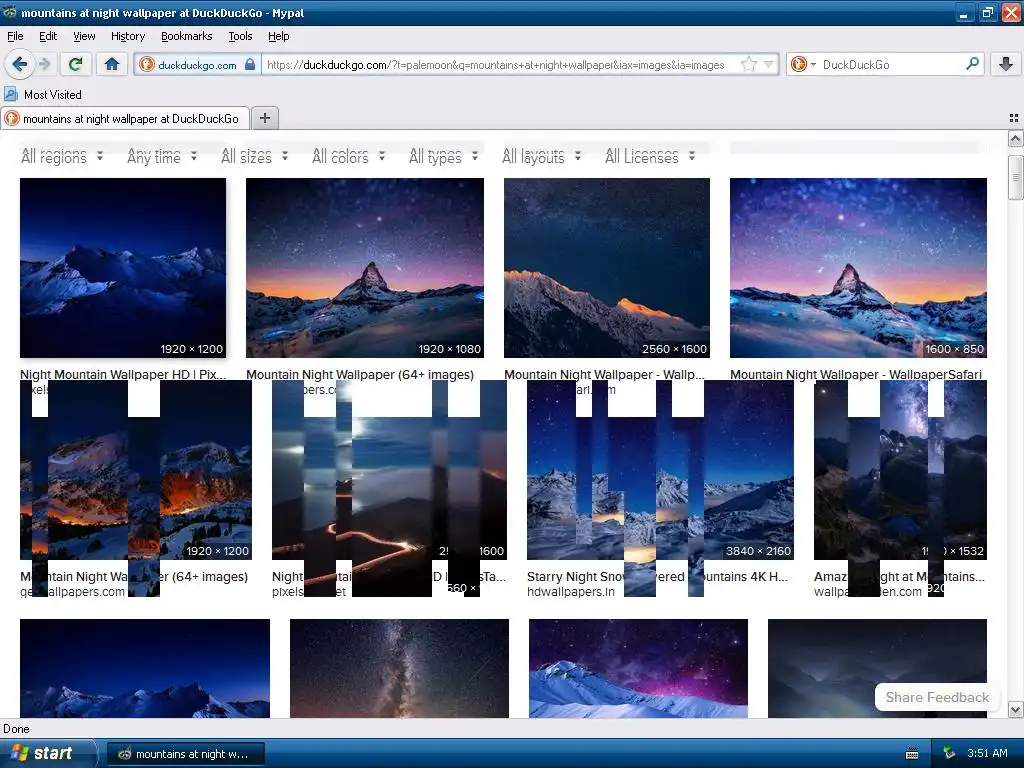This screenshot has height=768, width=1024.
Task: Click the DuckDuckGo search input field
Action: 891,65
